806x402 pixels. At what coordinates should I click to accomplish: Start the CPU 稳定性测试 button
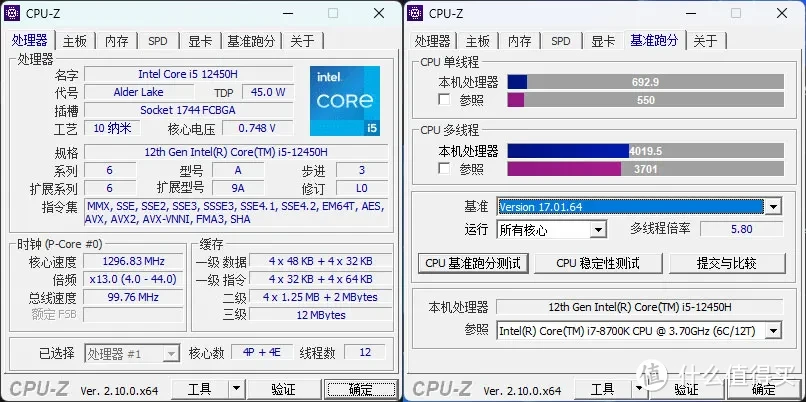pyautogui.click(x=598, y=264)
